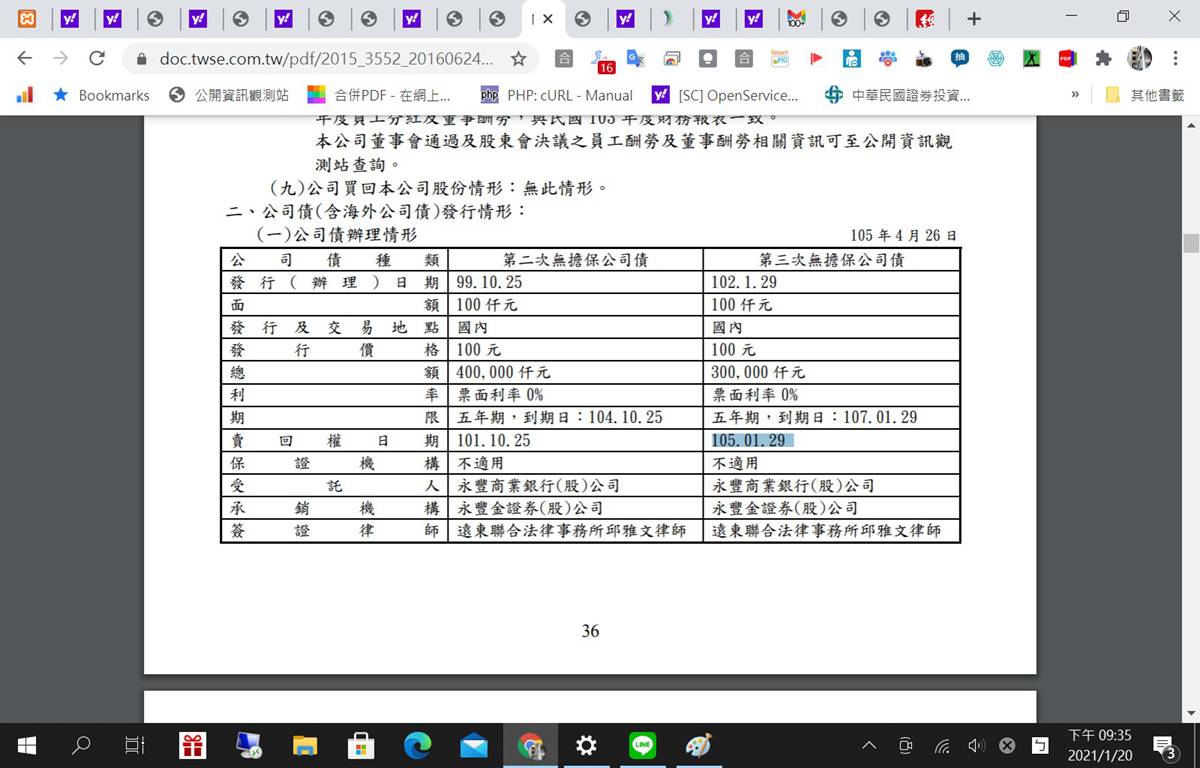Reload the current PDF page
Viewport: 1200px width, 768px height.
(97, 59)
